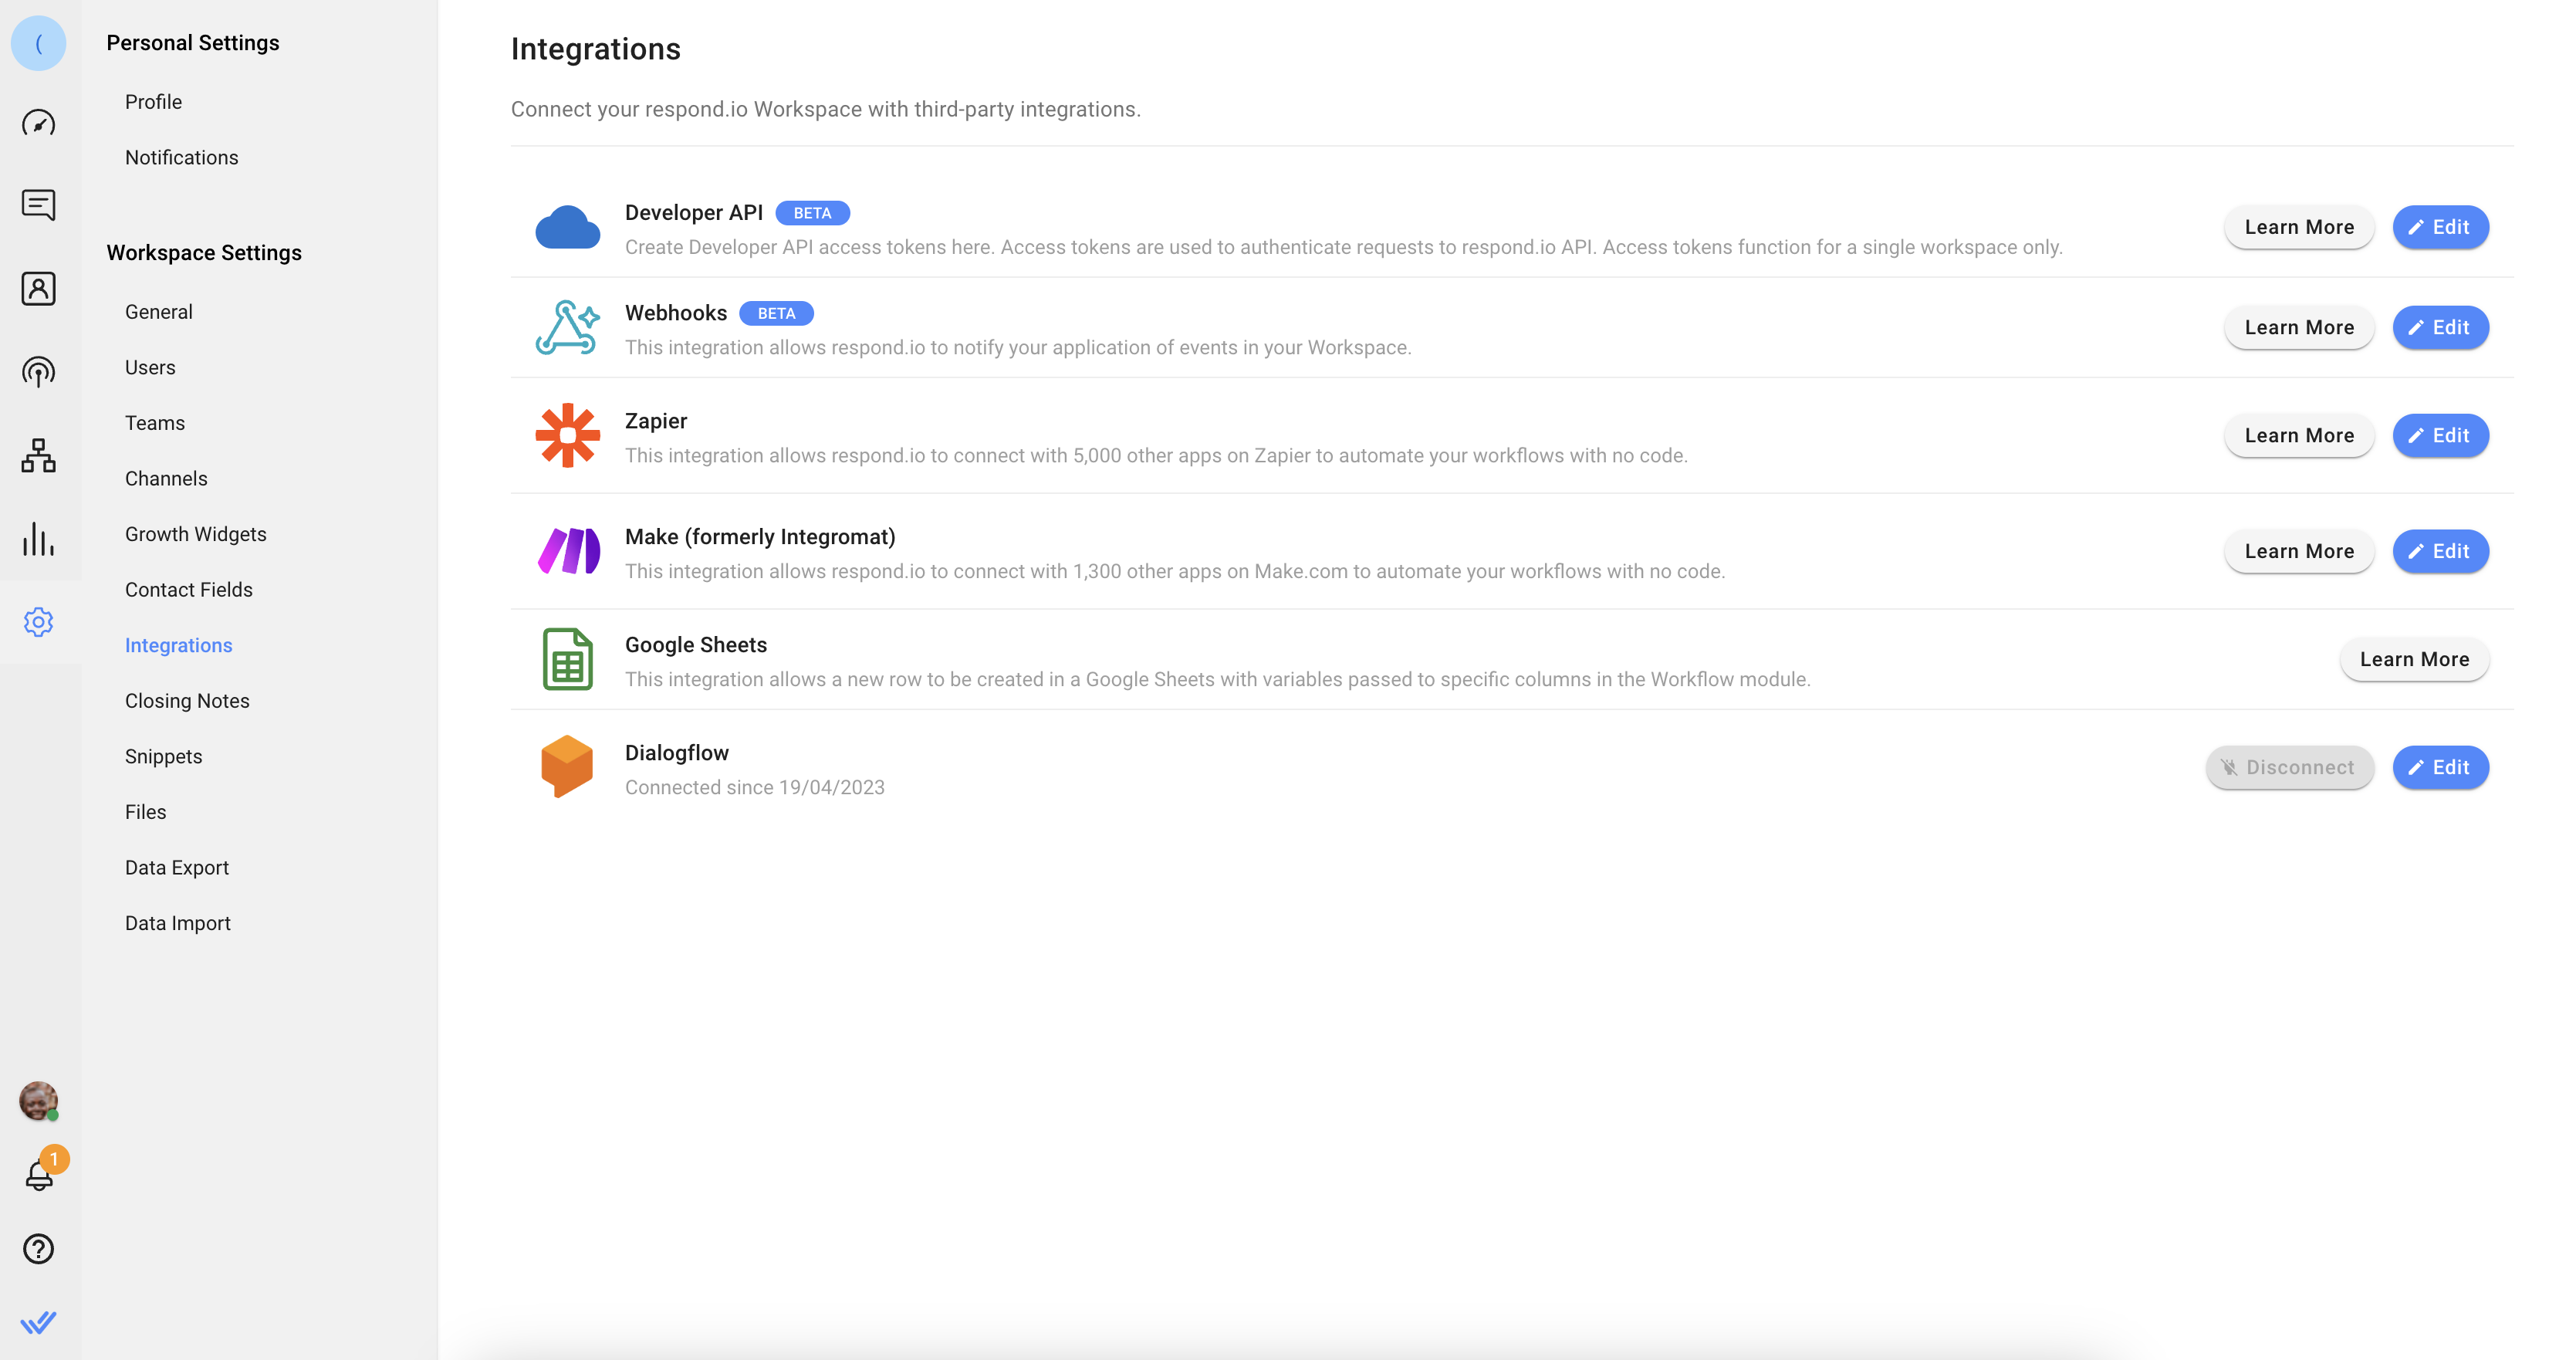Open the Contacts person icon in sidebar

click(38, 288)
